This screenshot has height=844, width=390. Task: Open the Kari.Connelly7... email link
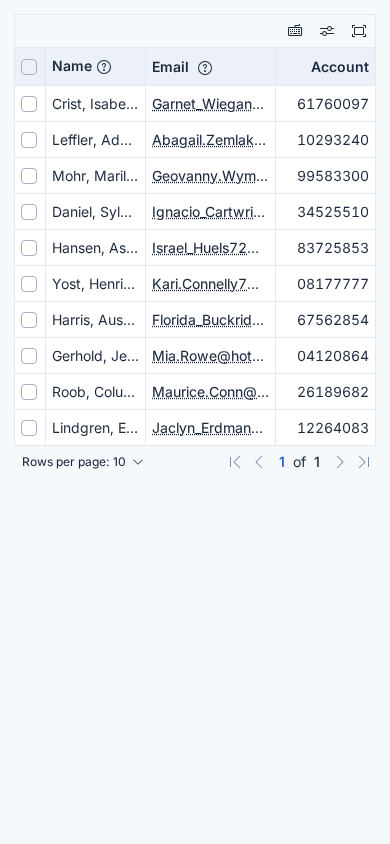click(205, 284)
